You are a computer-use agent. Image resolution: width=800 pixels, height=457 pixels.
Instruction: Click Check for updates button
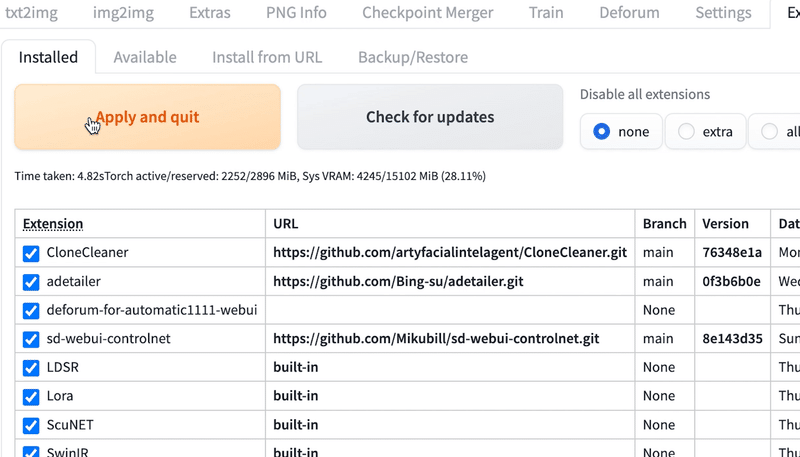coord(430,117)
